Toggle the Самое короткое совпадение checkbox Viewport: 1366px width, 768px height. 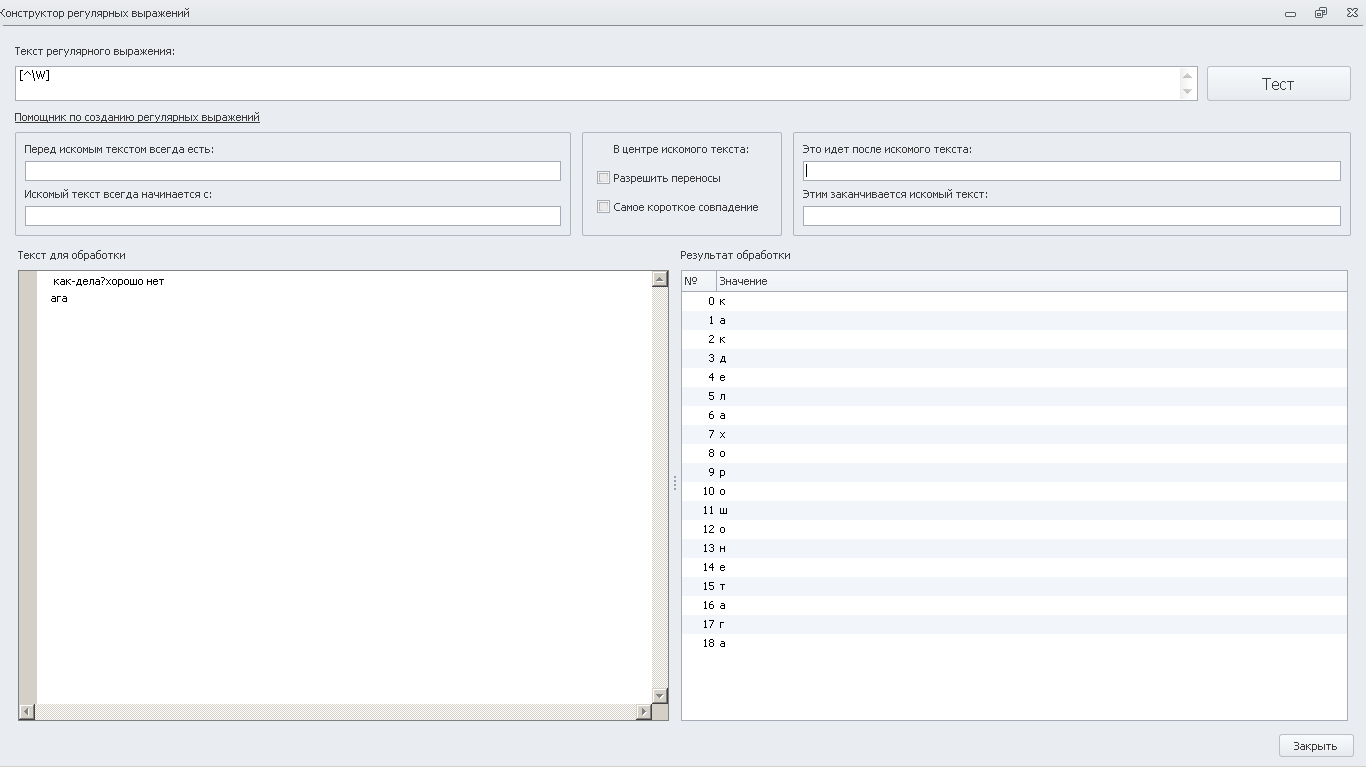click(603, 207)
